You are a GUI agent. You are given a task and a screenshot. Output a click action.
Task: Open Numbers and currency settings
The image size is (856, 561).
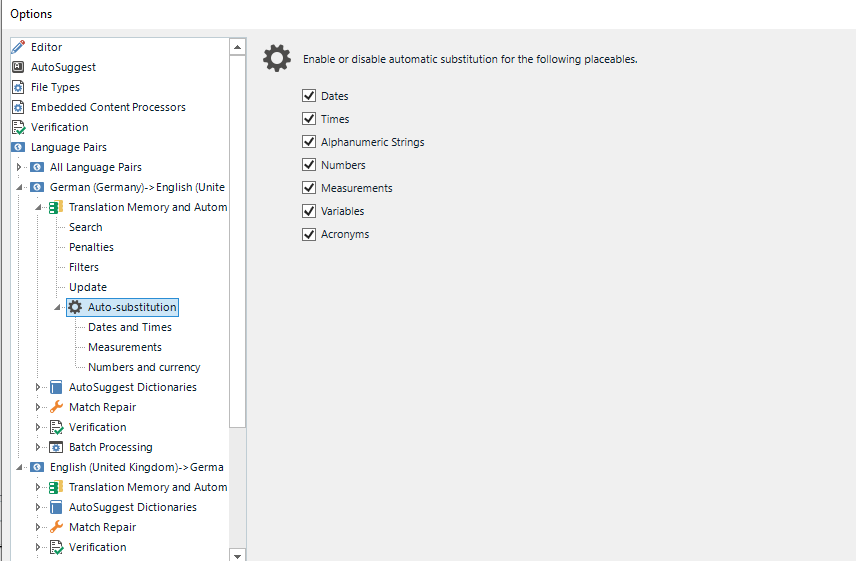point(144,367)
